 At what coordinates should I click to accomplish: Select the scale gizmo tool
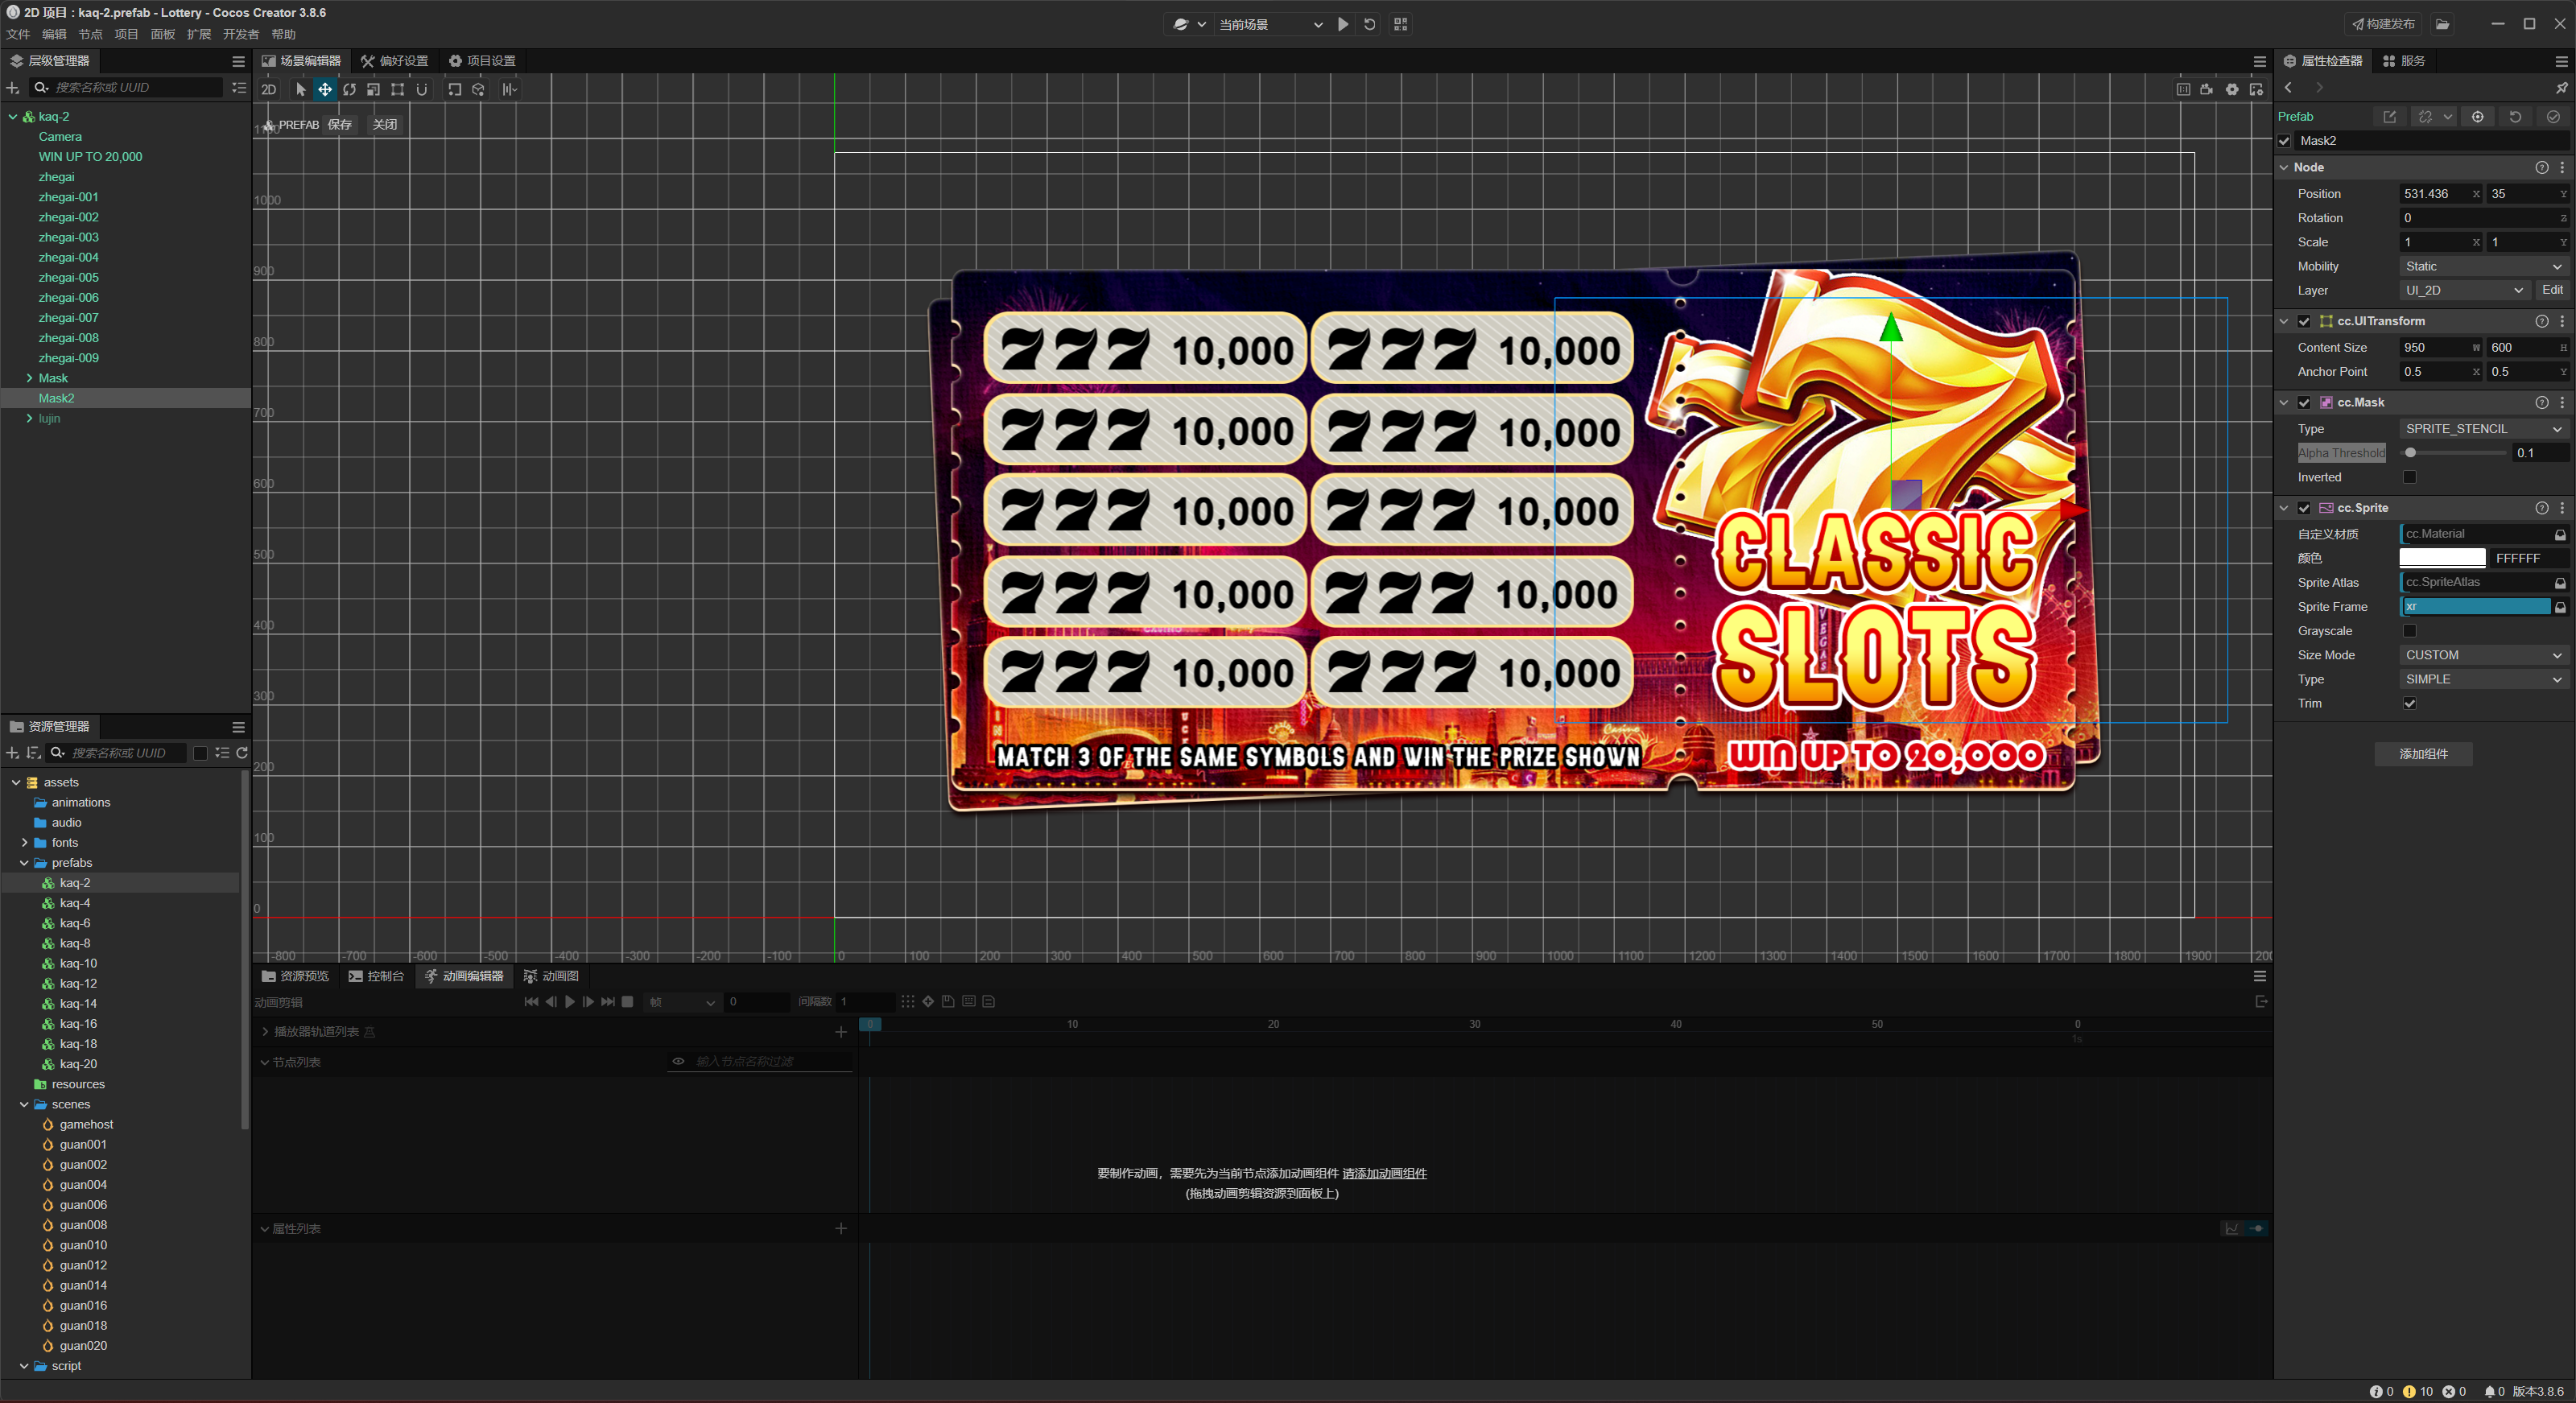373,90
